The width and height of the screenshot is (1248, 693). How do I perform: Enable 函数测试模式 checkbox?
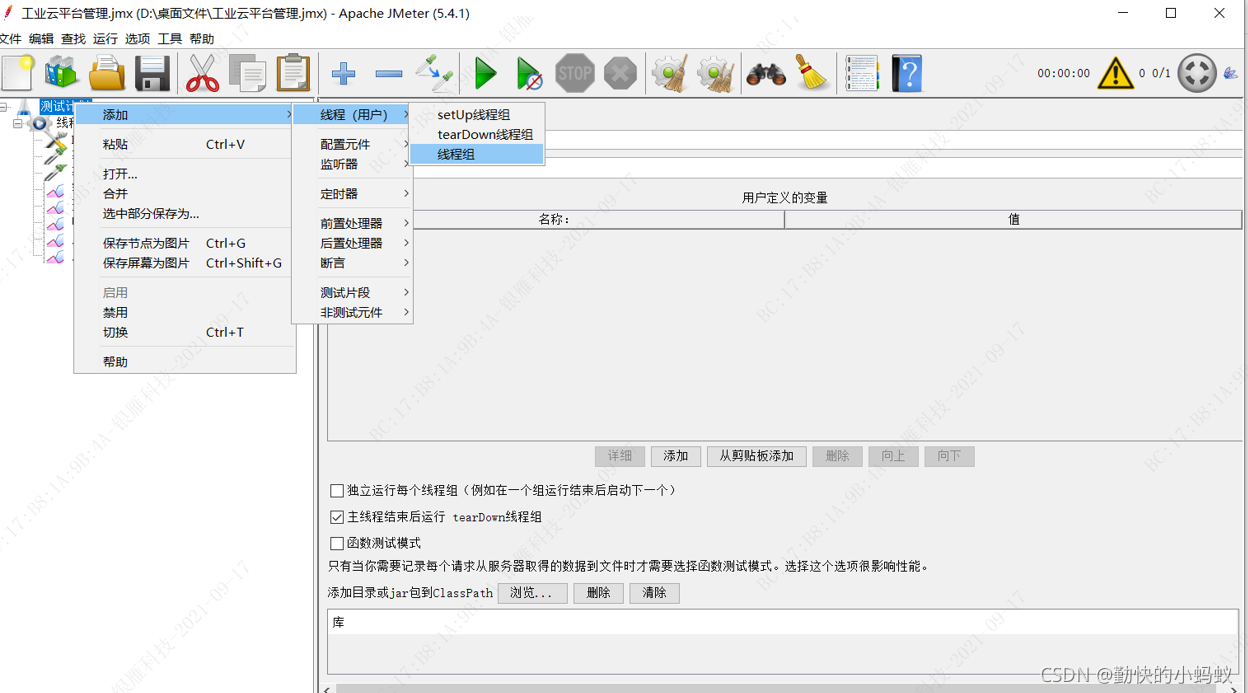(x=337, y=544)
